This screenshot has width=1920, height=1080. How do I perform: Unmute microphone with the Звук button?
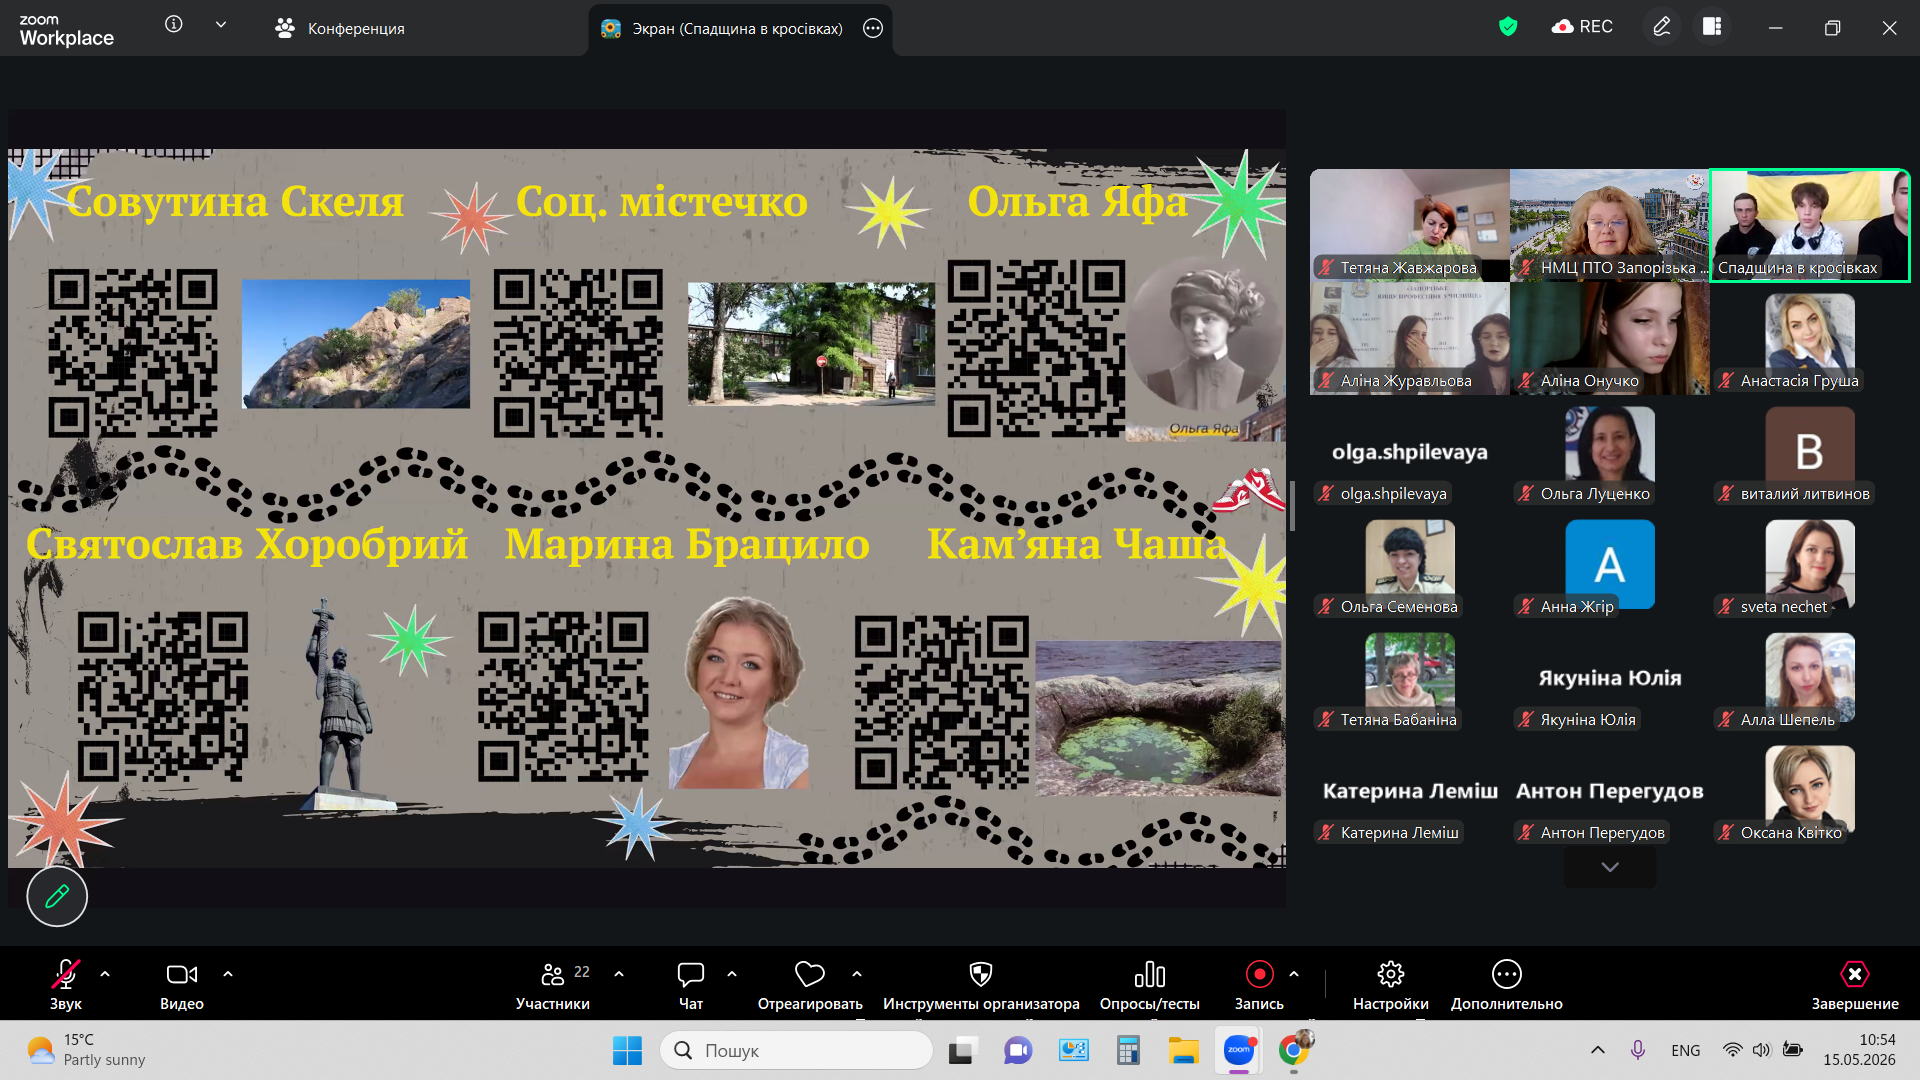point(66,984)
